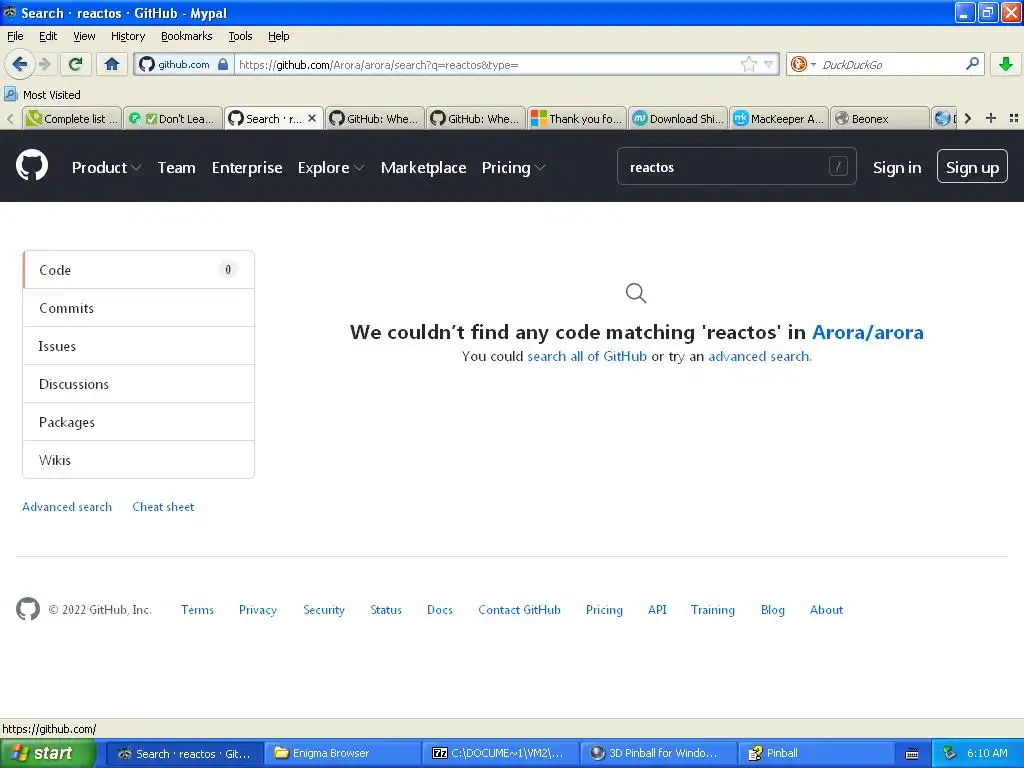Expand the Explore dropdown menu

coord(330,168)
